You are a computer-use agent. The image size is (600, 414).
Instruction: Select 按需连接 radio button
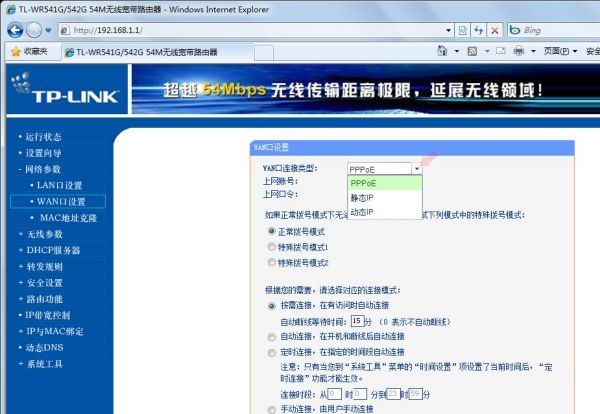(x=272, y=306)
